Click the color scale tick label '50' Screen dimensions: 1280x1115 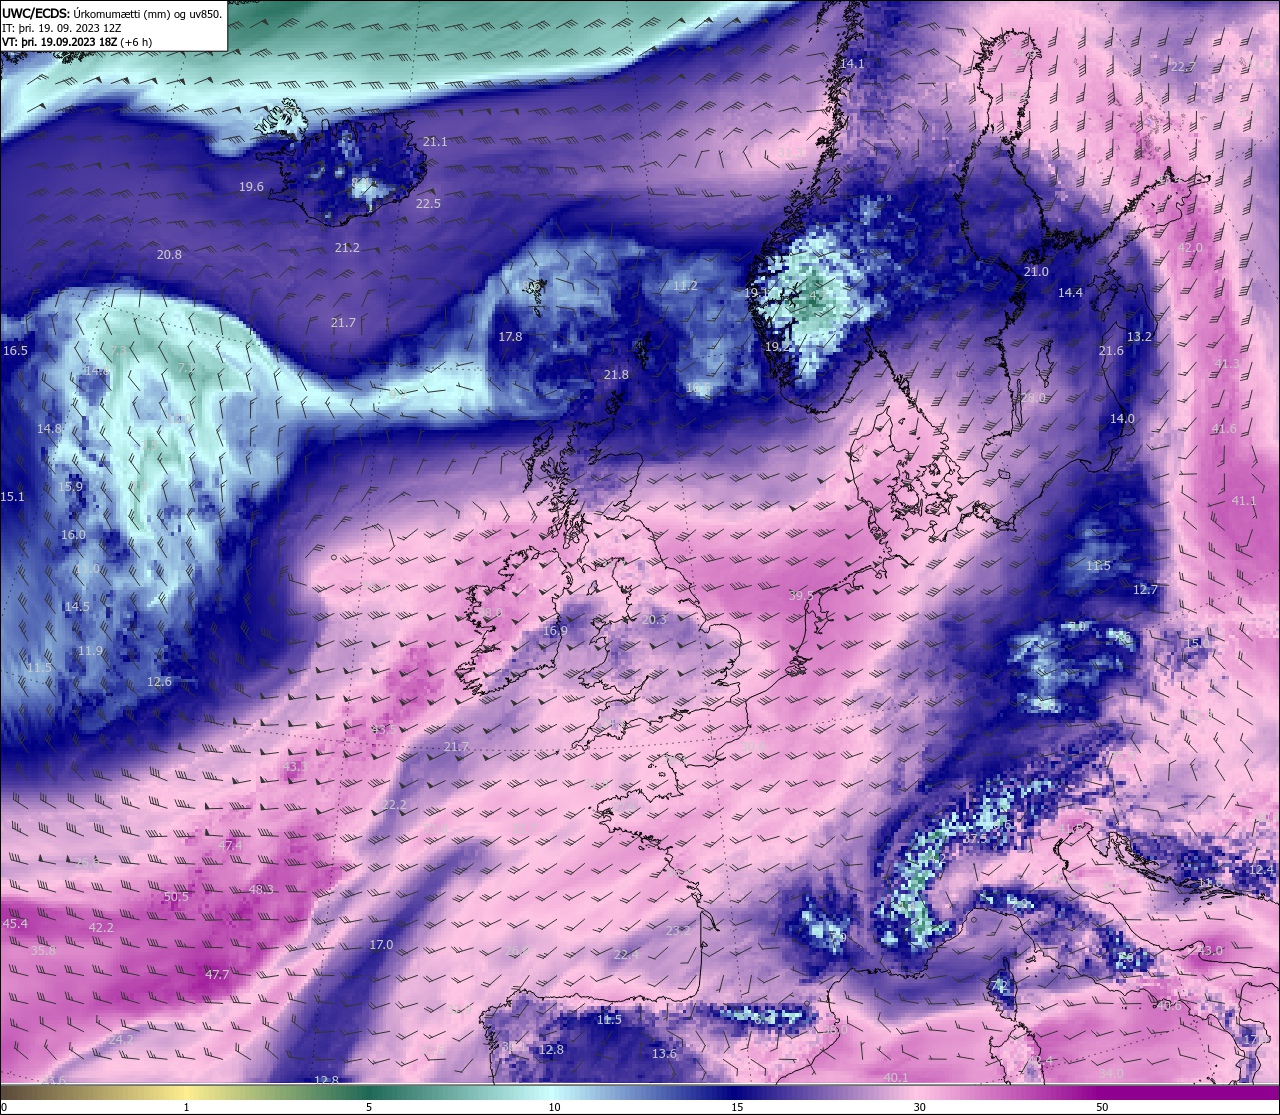1102,1107
